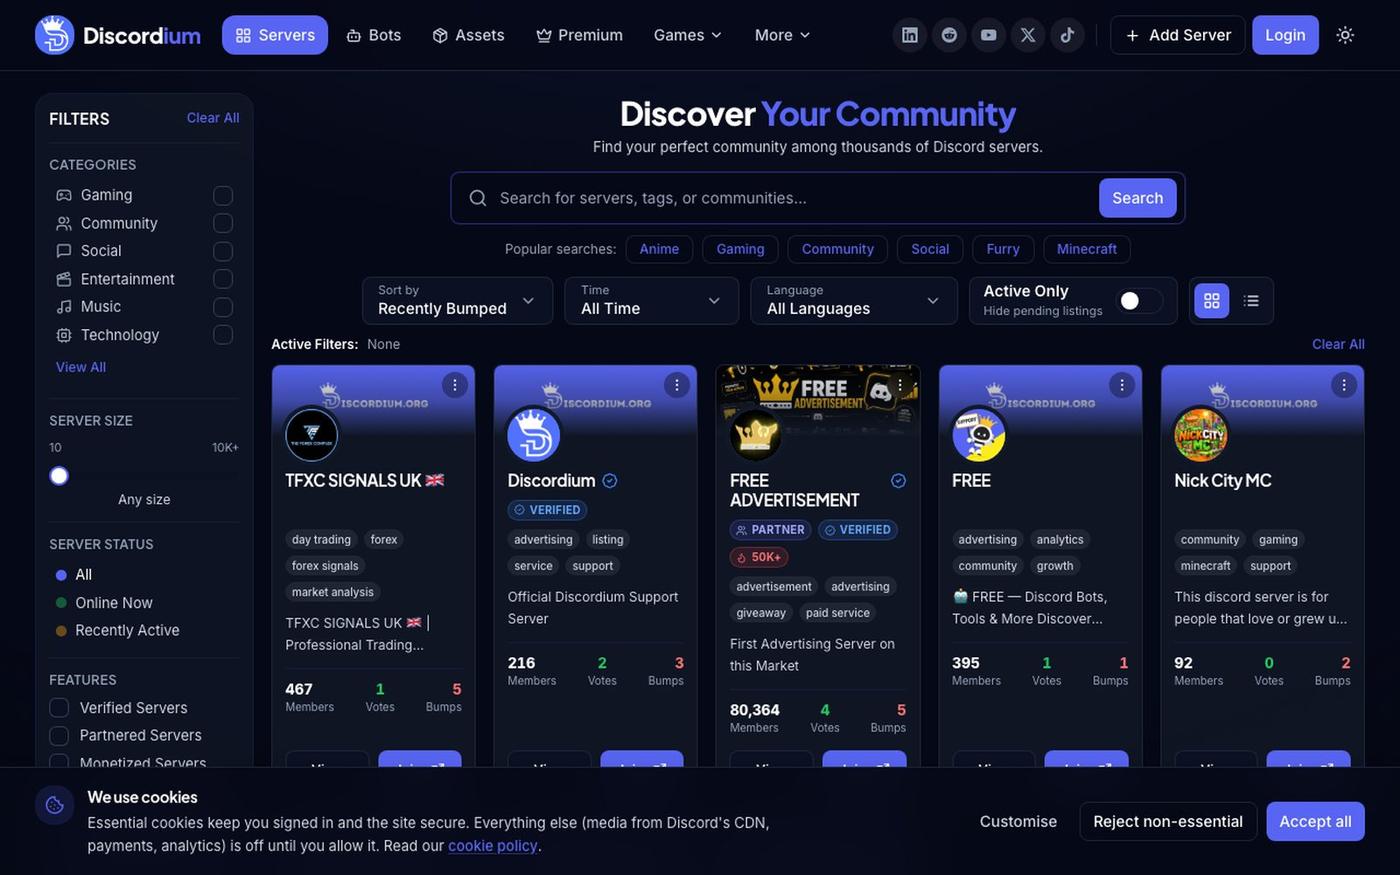Open the Reddit social icon
1400x875 pixels.
pos(949,35)
